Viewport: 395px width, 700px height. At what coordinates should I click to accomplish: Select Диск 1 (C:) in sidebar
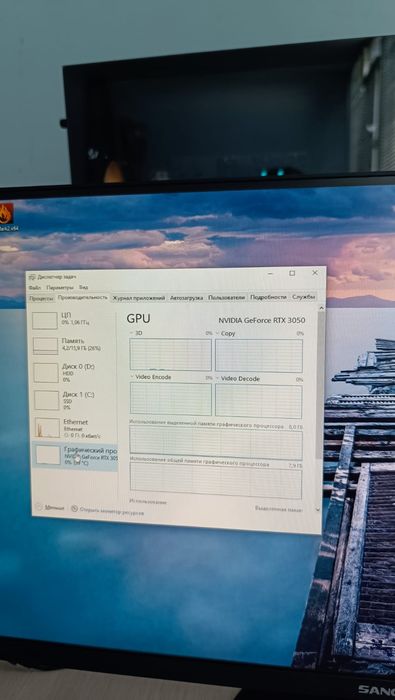(73, 400)
